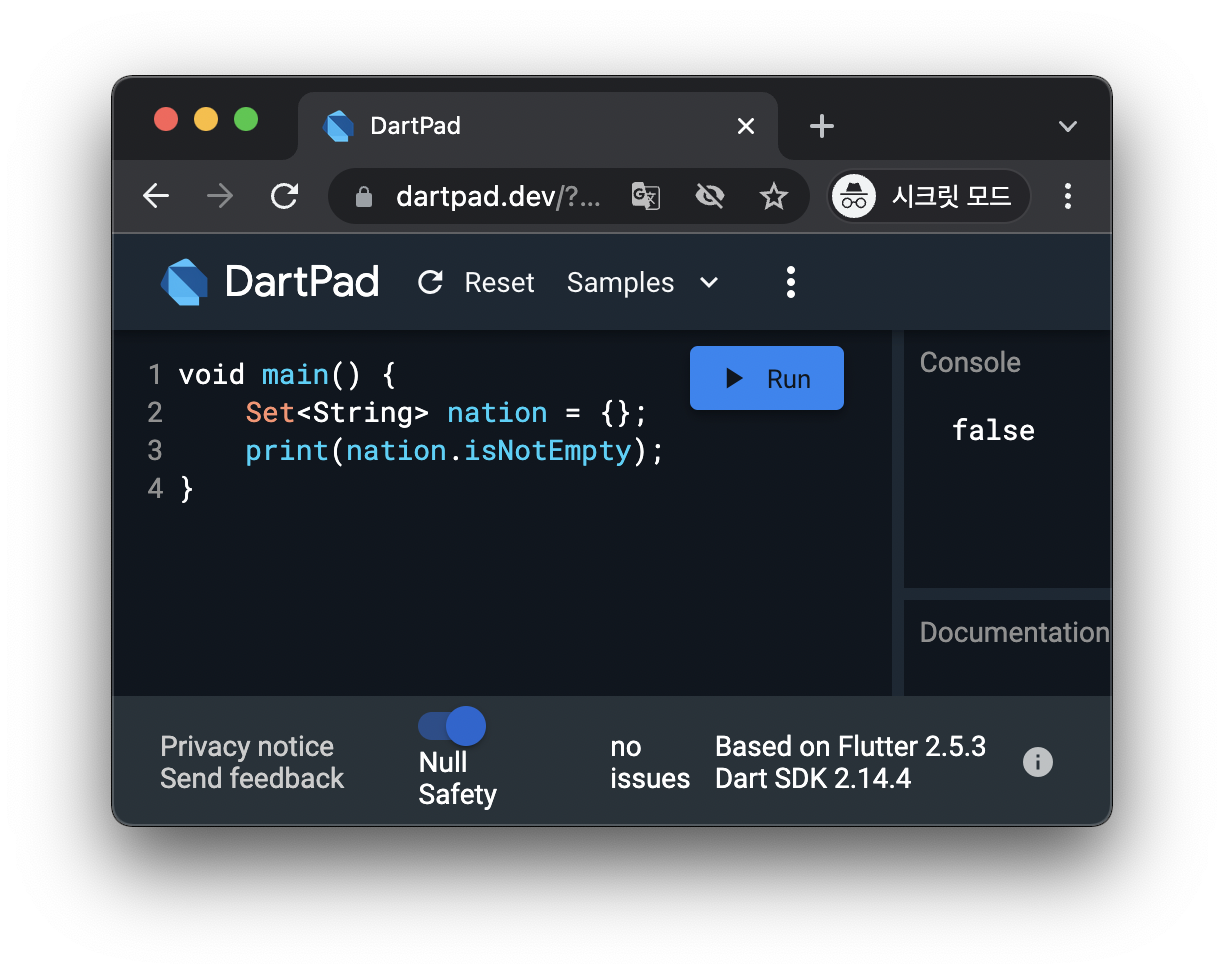
Task: Expand the Samples dropdown
Action: click(642, 283)
